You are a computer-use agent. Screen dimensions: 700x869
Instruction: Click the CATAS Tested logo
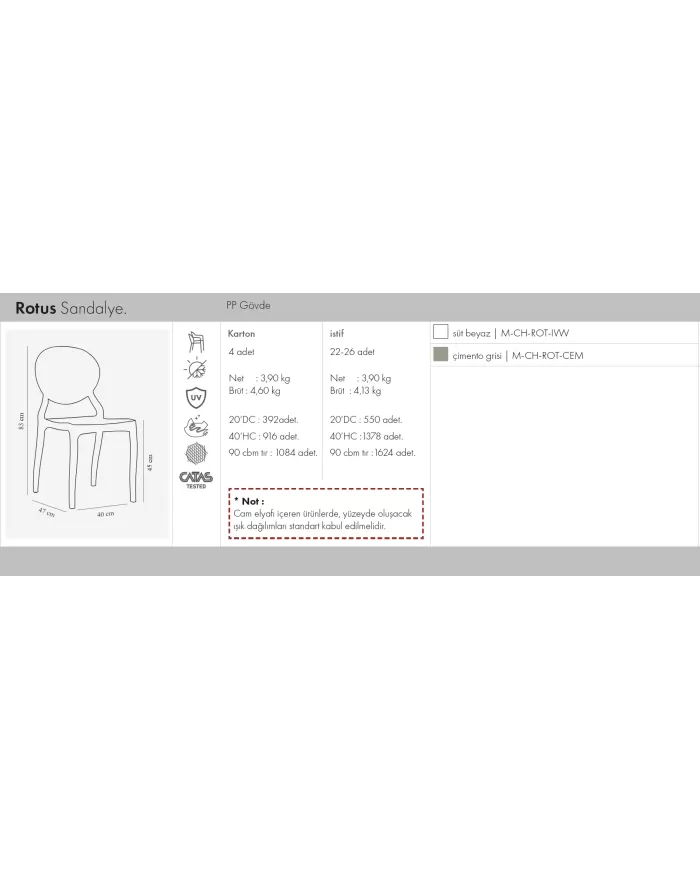pyautogui.click(x=196, y=480)
